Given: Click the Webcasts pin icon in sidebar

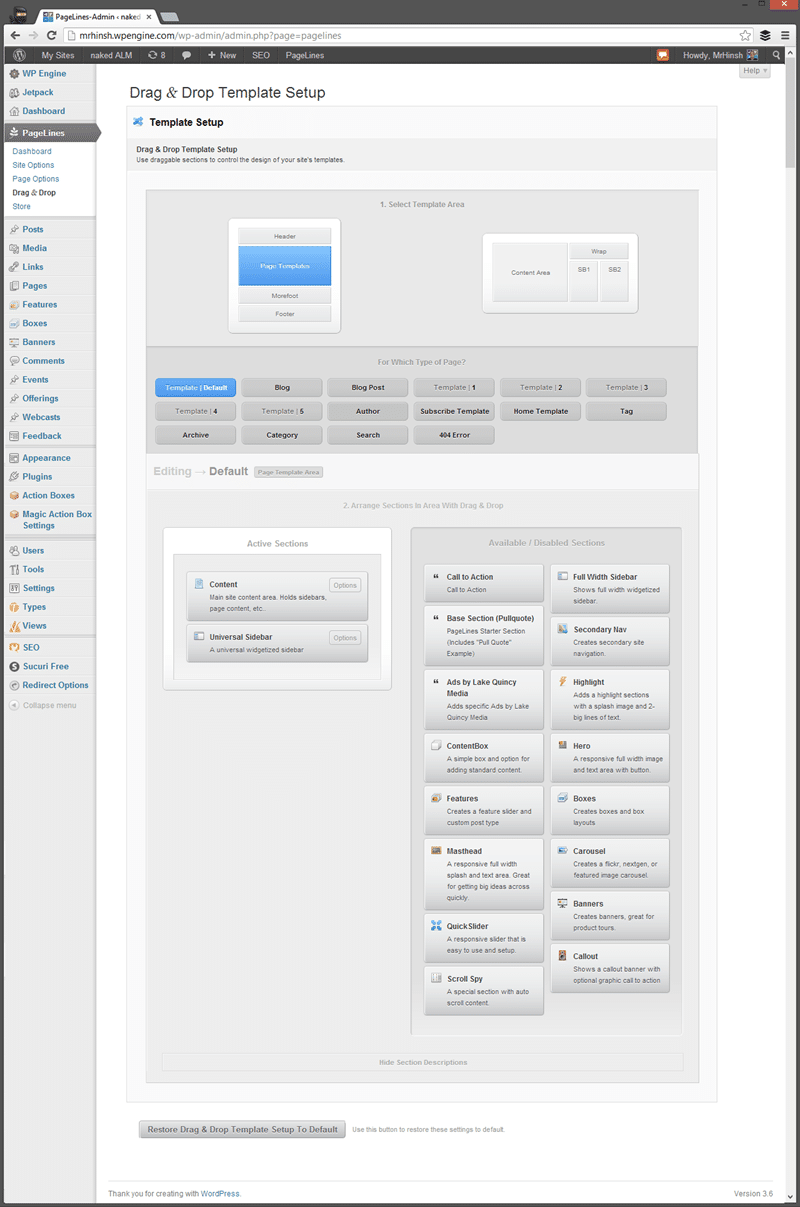Looking at the screenshot, I should (14, 417).
